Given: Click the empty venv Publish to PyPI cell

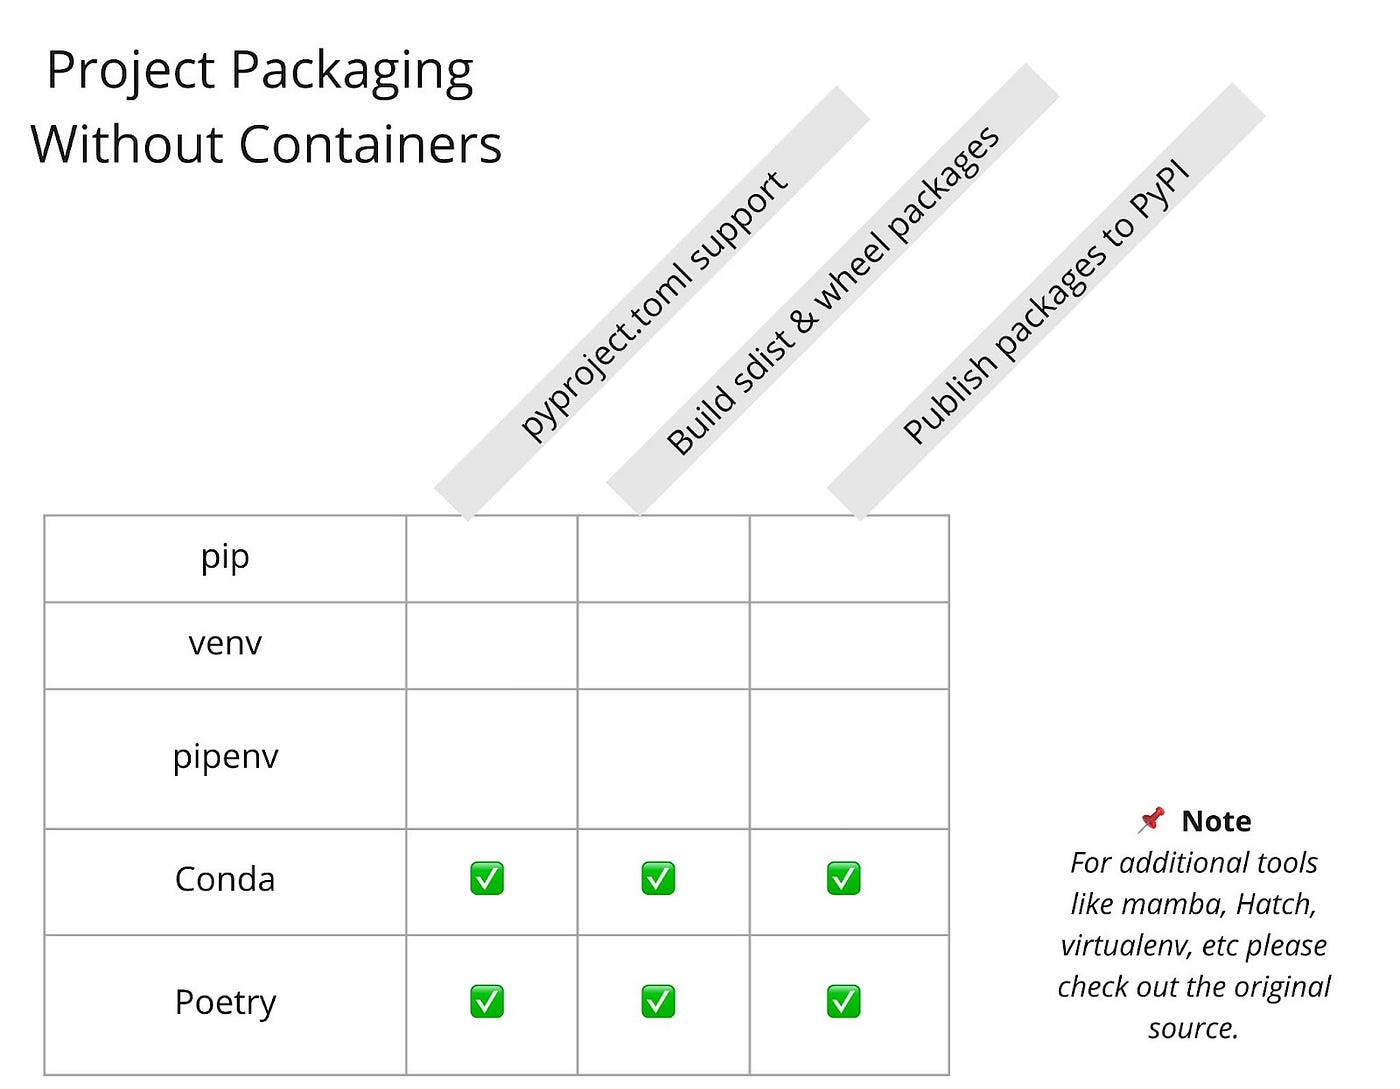Looking at the screenshot, I should point(849,645).
